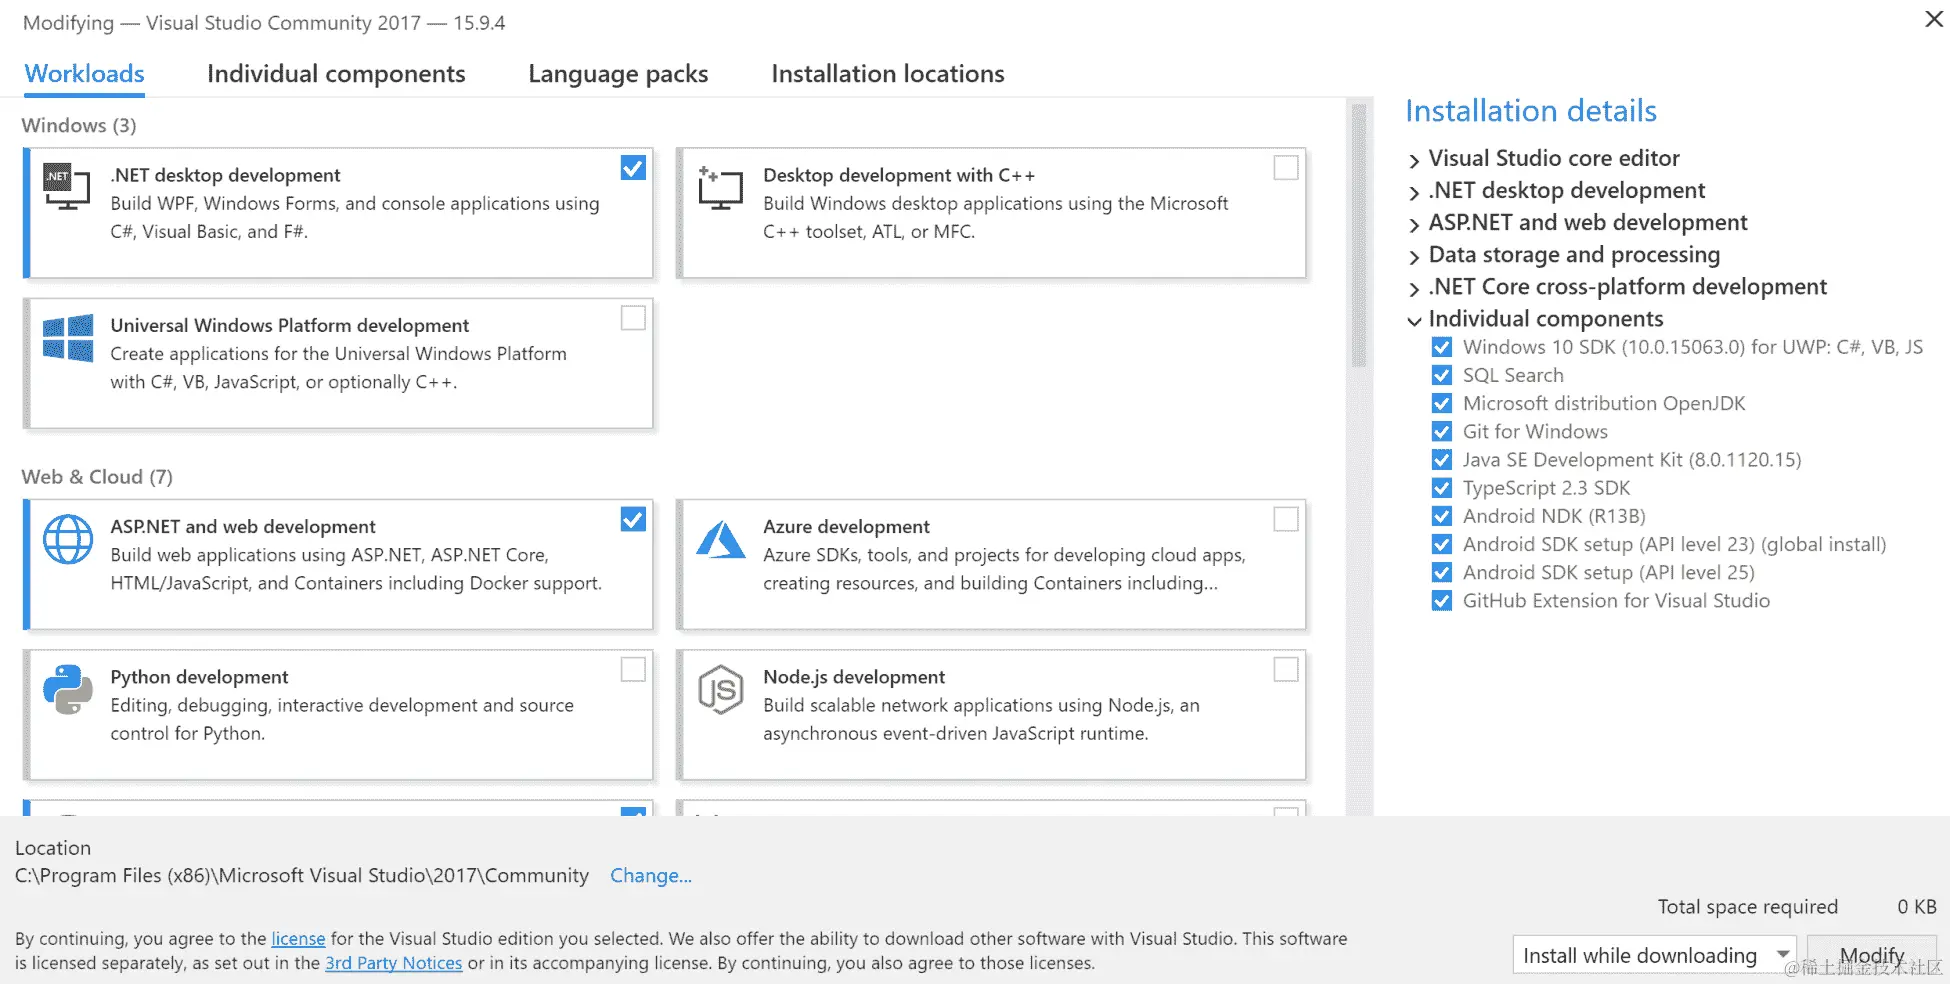Uncheck Android SDK setup API level 23
This screenshot has height=984, width=1950.
click(1441, 544)
